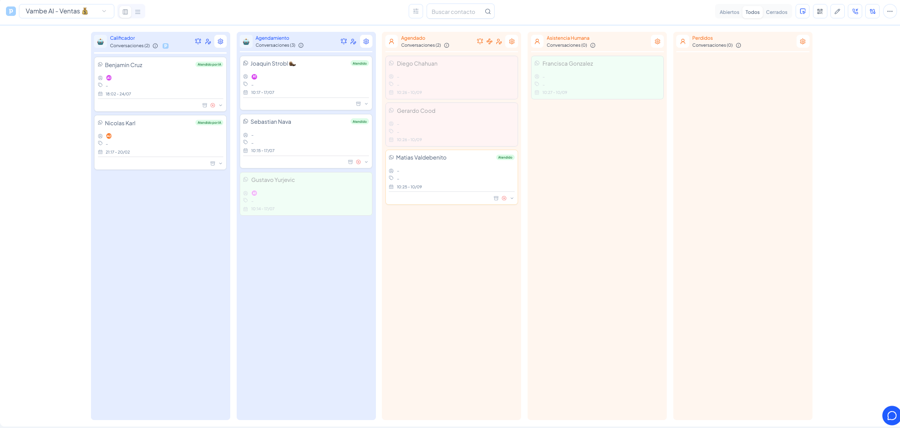Click the QR code icon in top toolbar
This screenshot has height=428, width=900.
pos(820,12)
